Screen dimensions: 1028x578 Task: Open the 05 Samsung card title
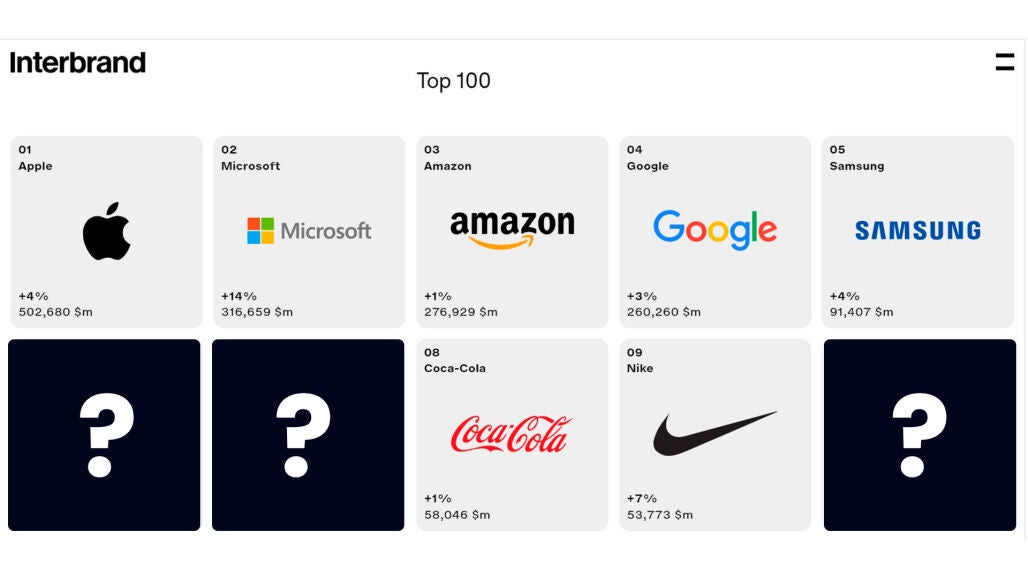[857, 158]
